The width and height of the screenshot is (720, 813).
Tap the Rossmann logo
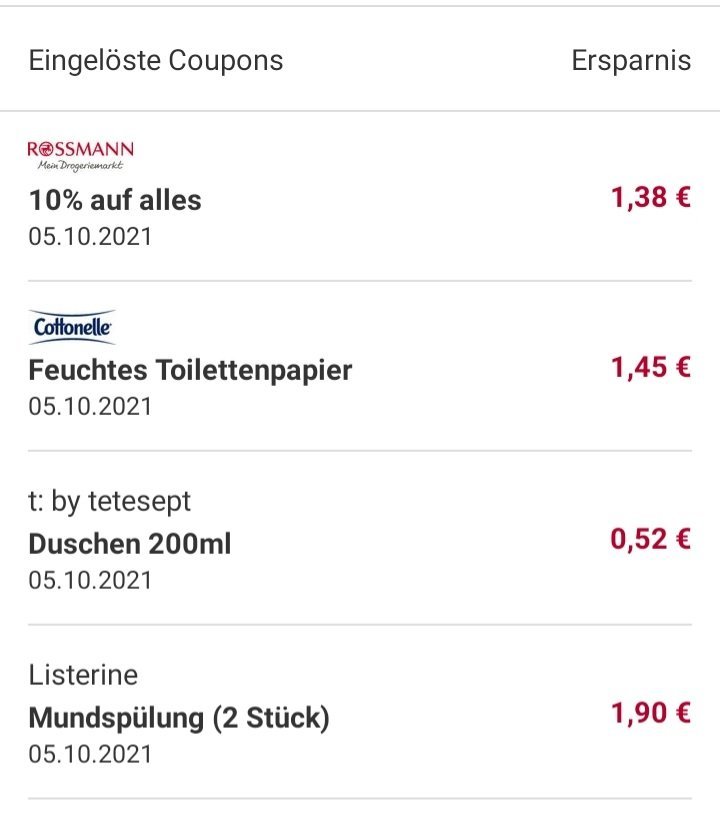80,156
